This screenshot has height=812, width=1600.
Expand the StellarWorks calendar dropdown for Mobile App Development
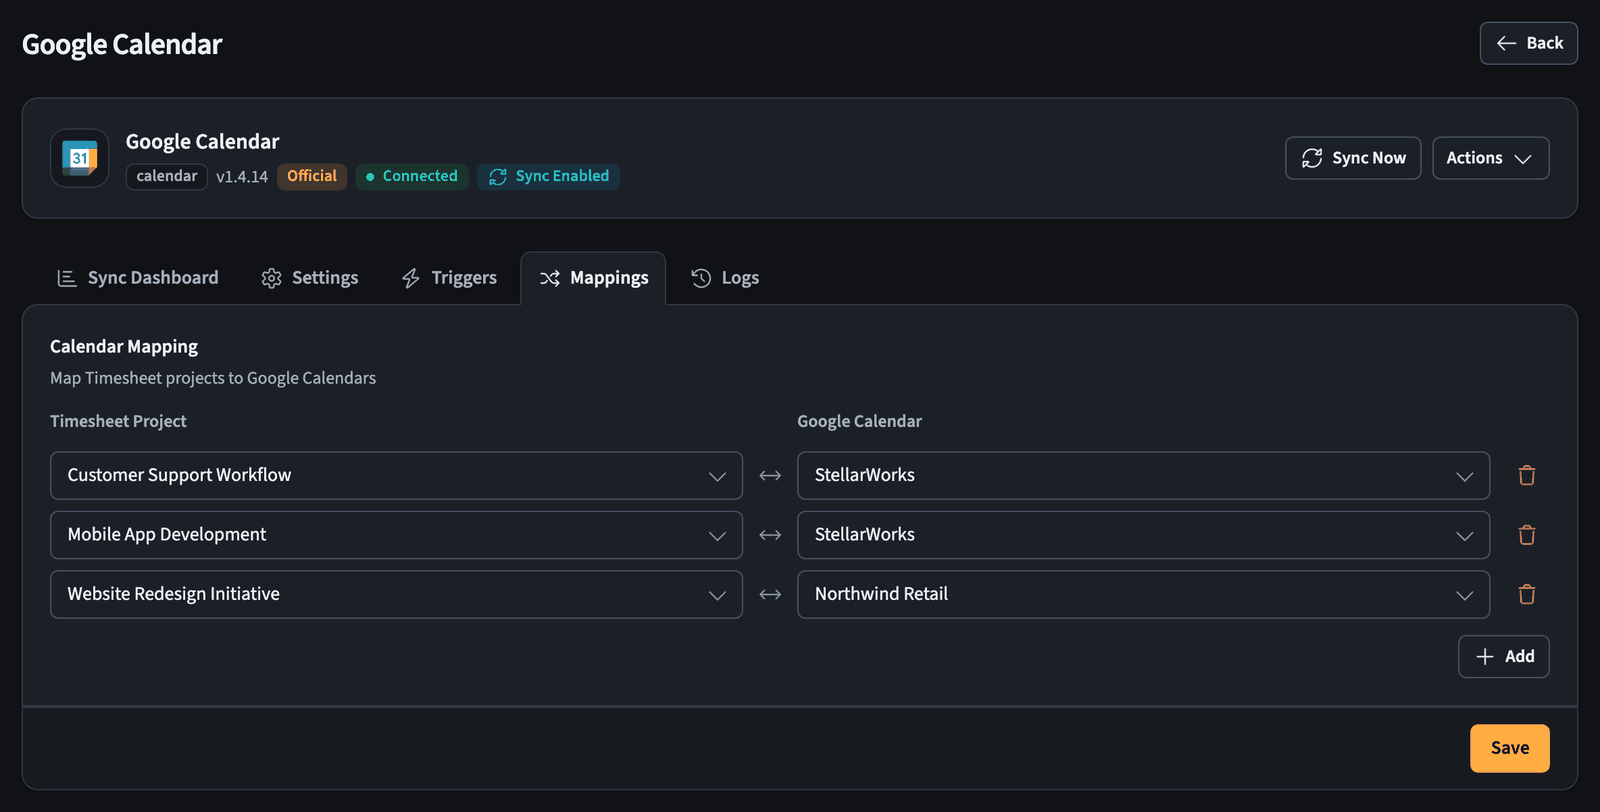[x=1143, y=535]
